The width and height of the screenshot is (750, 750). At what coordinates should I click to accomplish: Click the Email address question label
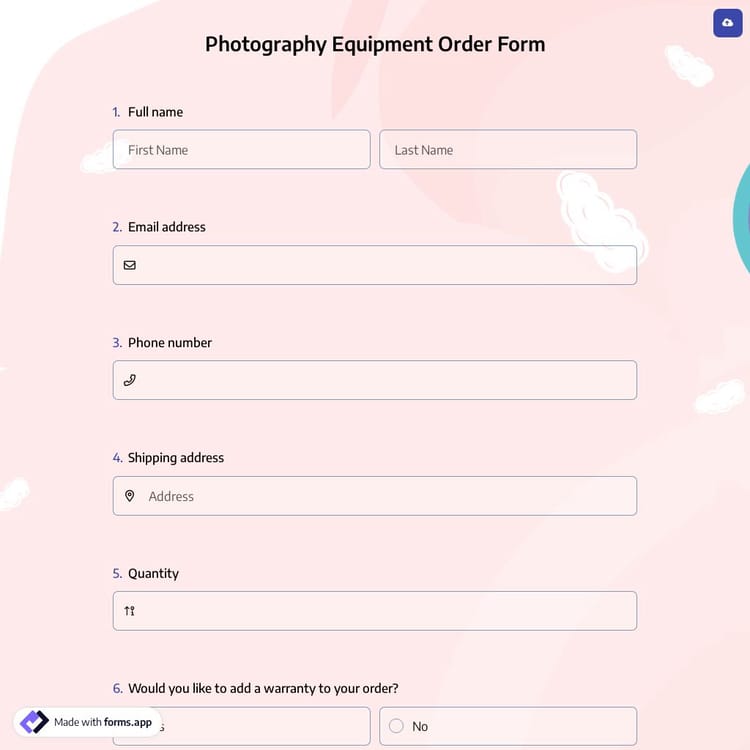(x=166, y=227)
